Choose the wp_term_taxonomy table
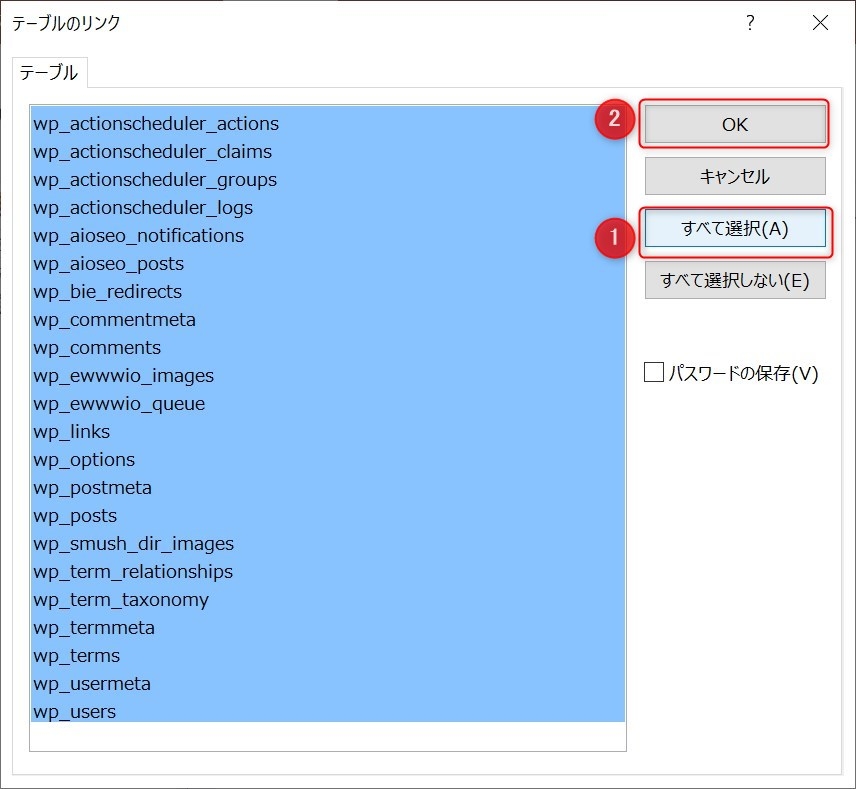856x789 pixels. coord(121,600)
